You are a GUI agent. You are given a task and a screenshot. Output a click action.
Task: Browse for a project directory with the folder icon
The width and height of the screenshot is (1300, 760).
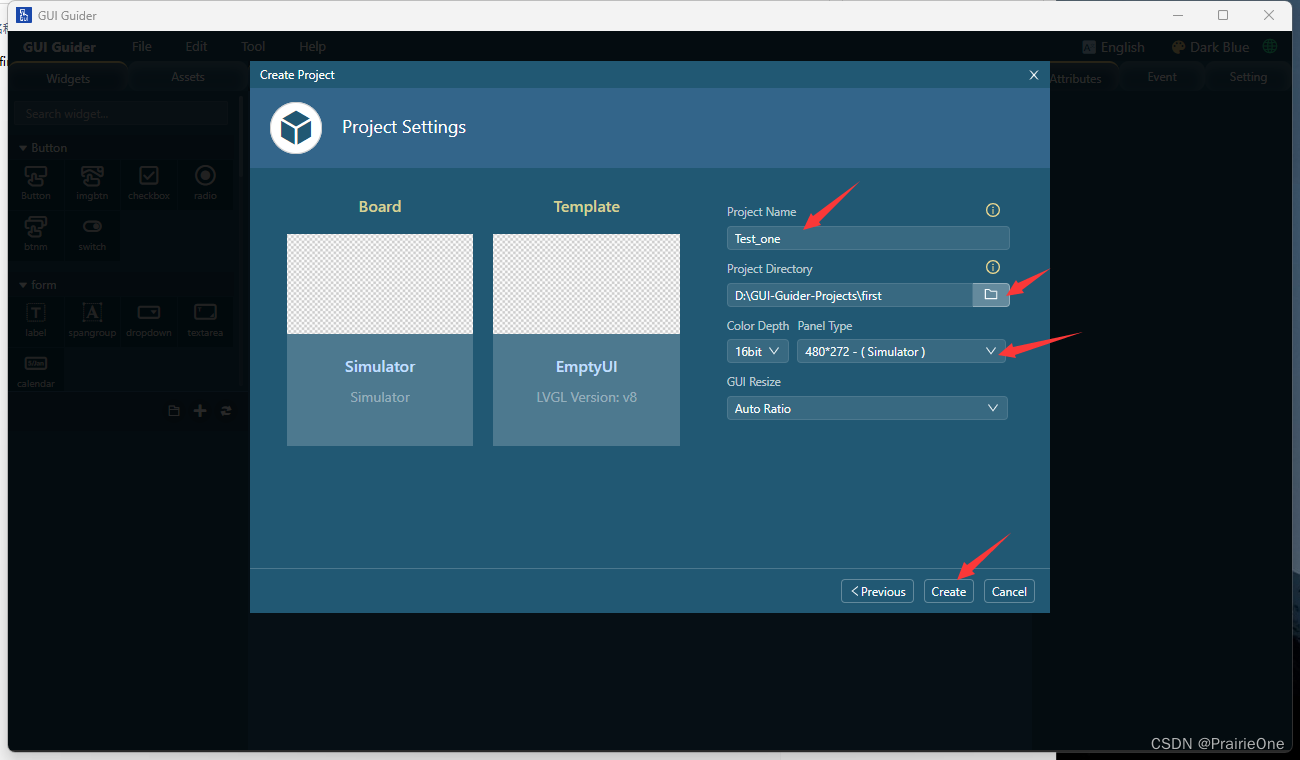point(991,295)
